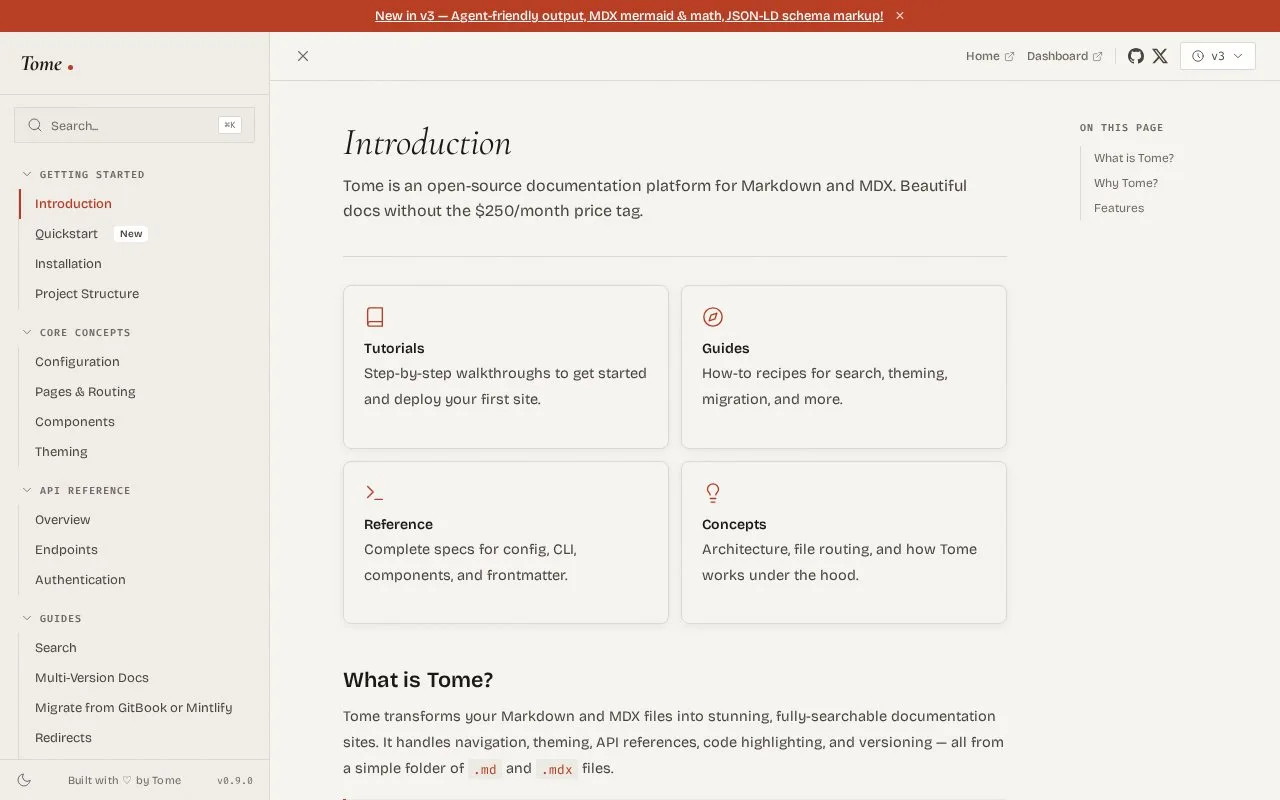The image size is (1280, 800).
Task: Click the ⌘K shortcut badge
Action: tap(230, 125)
